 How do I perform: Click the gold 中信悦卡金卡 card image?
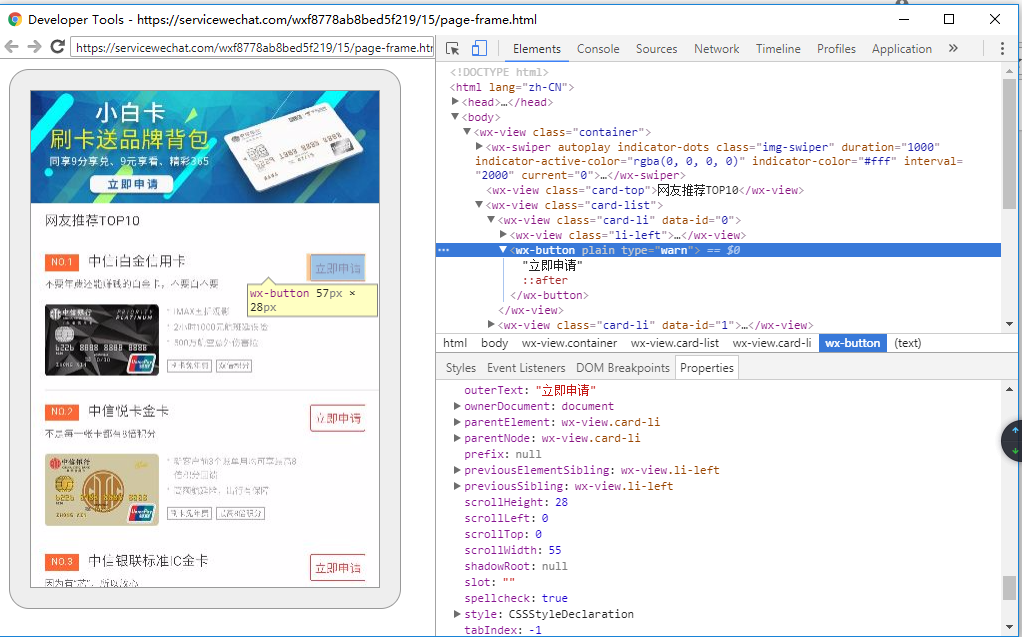tap(102, 490)
